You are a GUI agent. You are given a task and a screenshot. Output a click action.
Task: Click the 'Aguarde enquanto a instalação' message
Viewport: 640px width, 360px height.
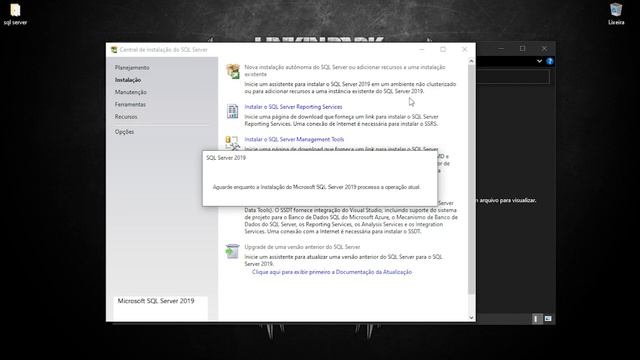pos(316,187)
